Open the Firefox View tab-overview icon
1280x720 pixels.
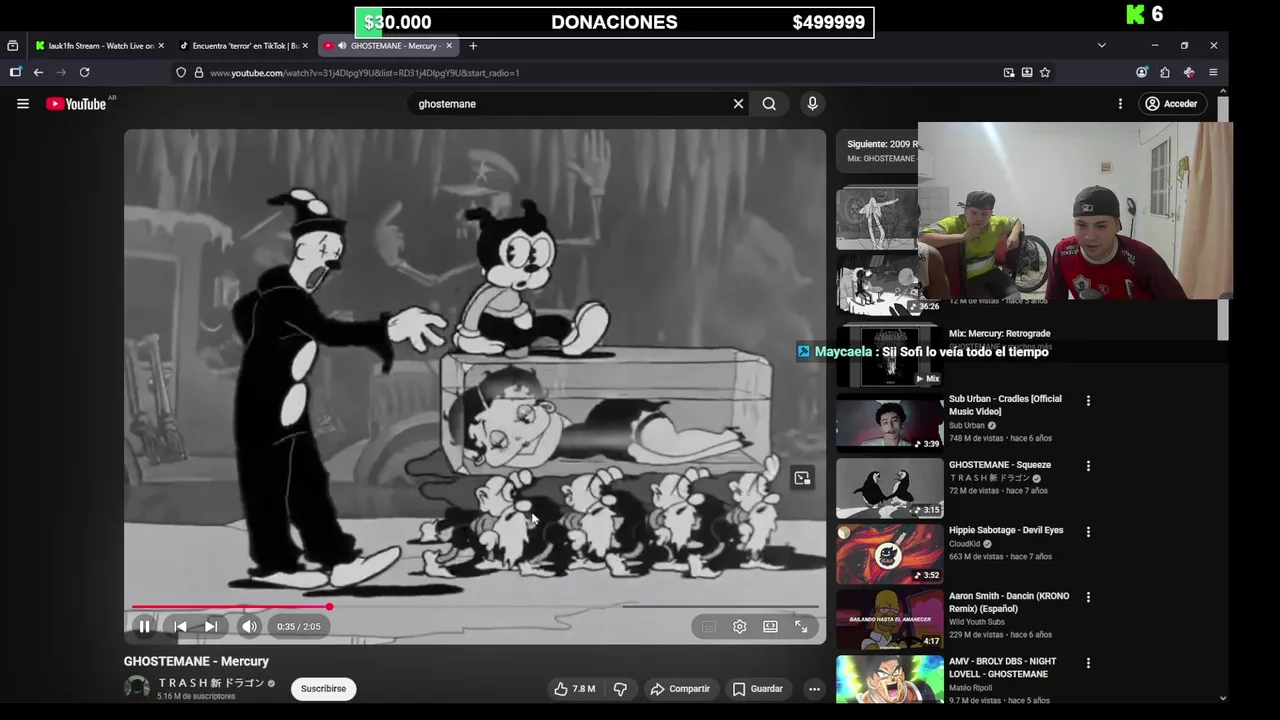point(12,46)
